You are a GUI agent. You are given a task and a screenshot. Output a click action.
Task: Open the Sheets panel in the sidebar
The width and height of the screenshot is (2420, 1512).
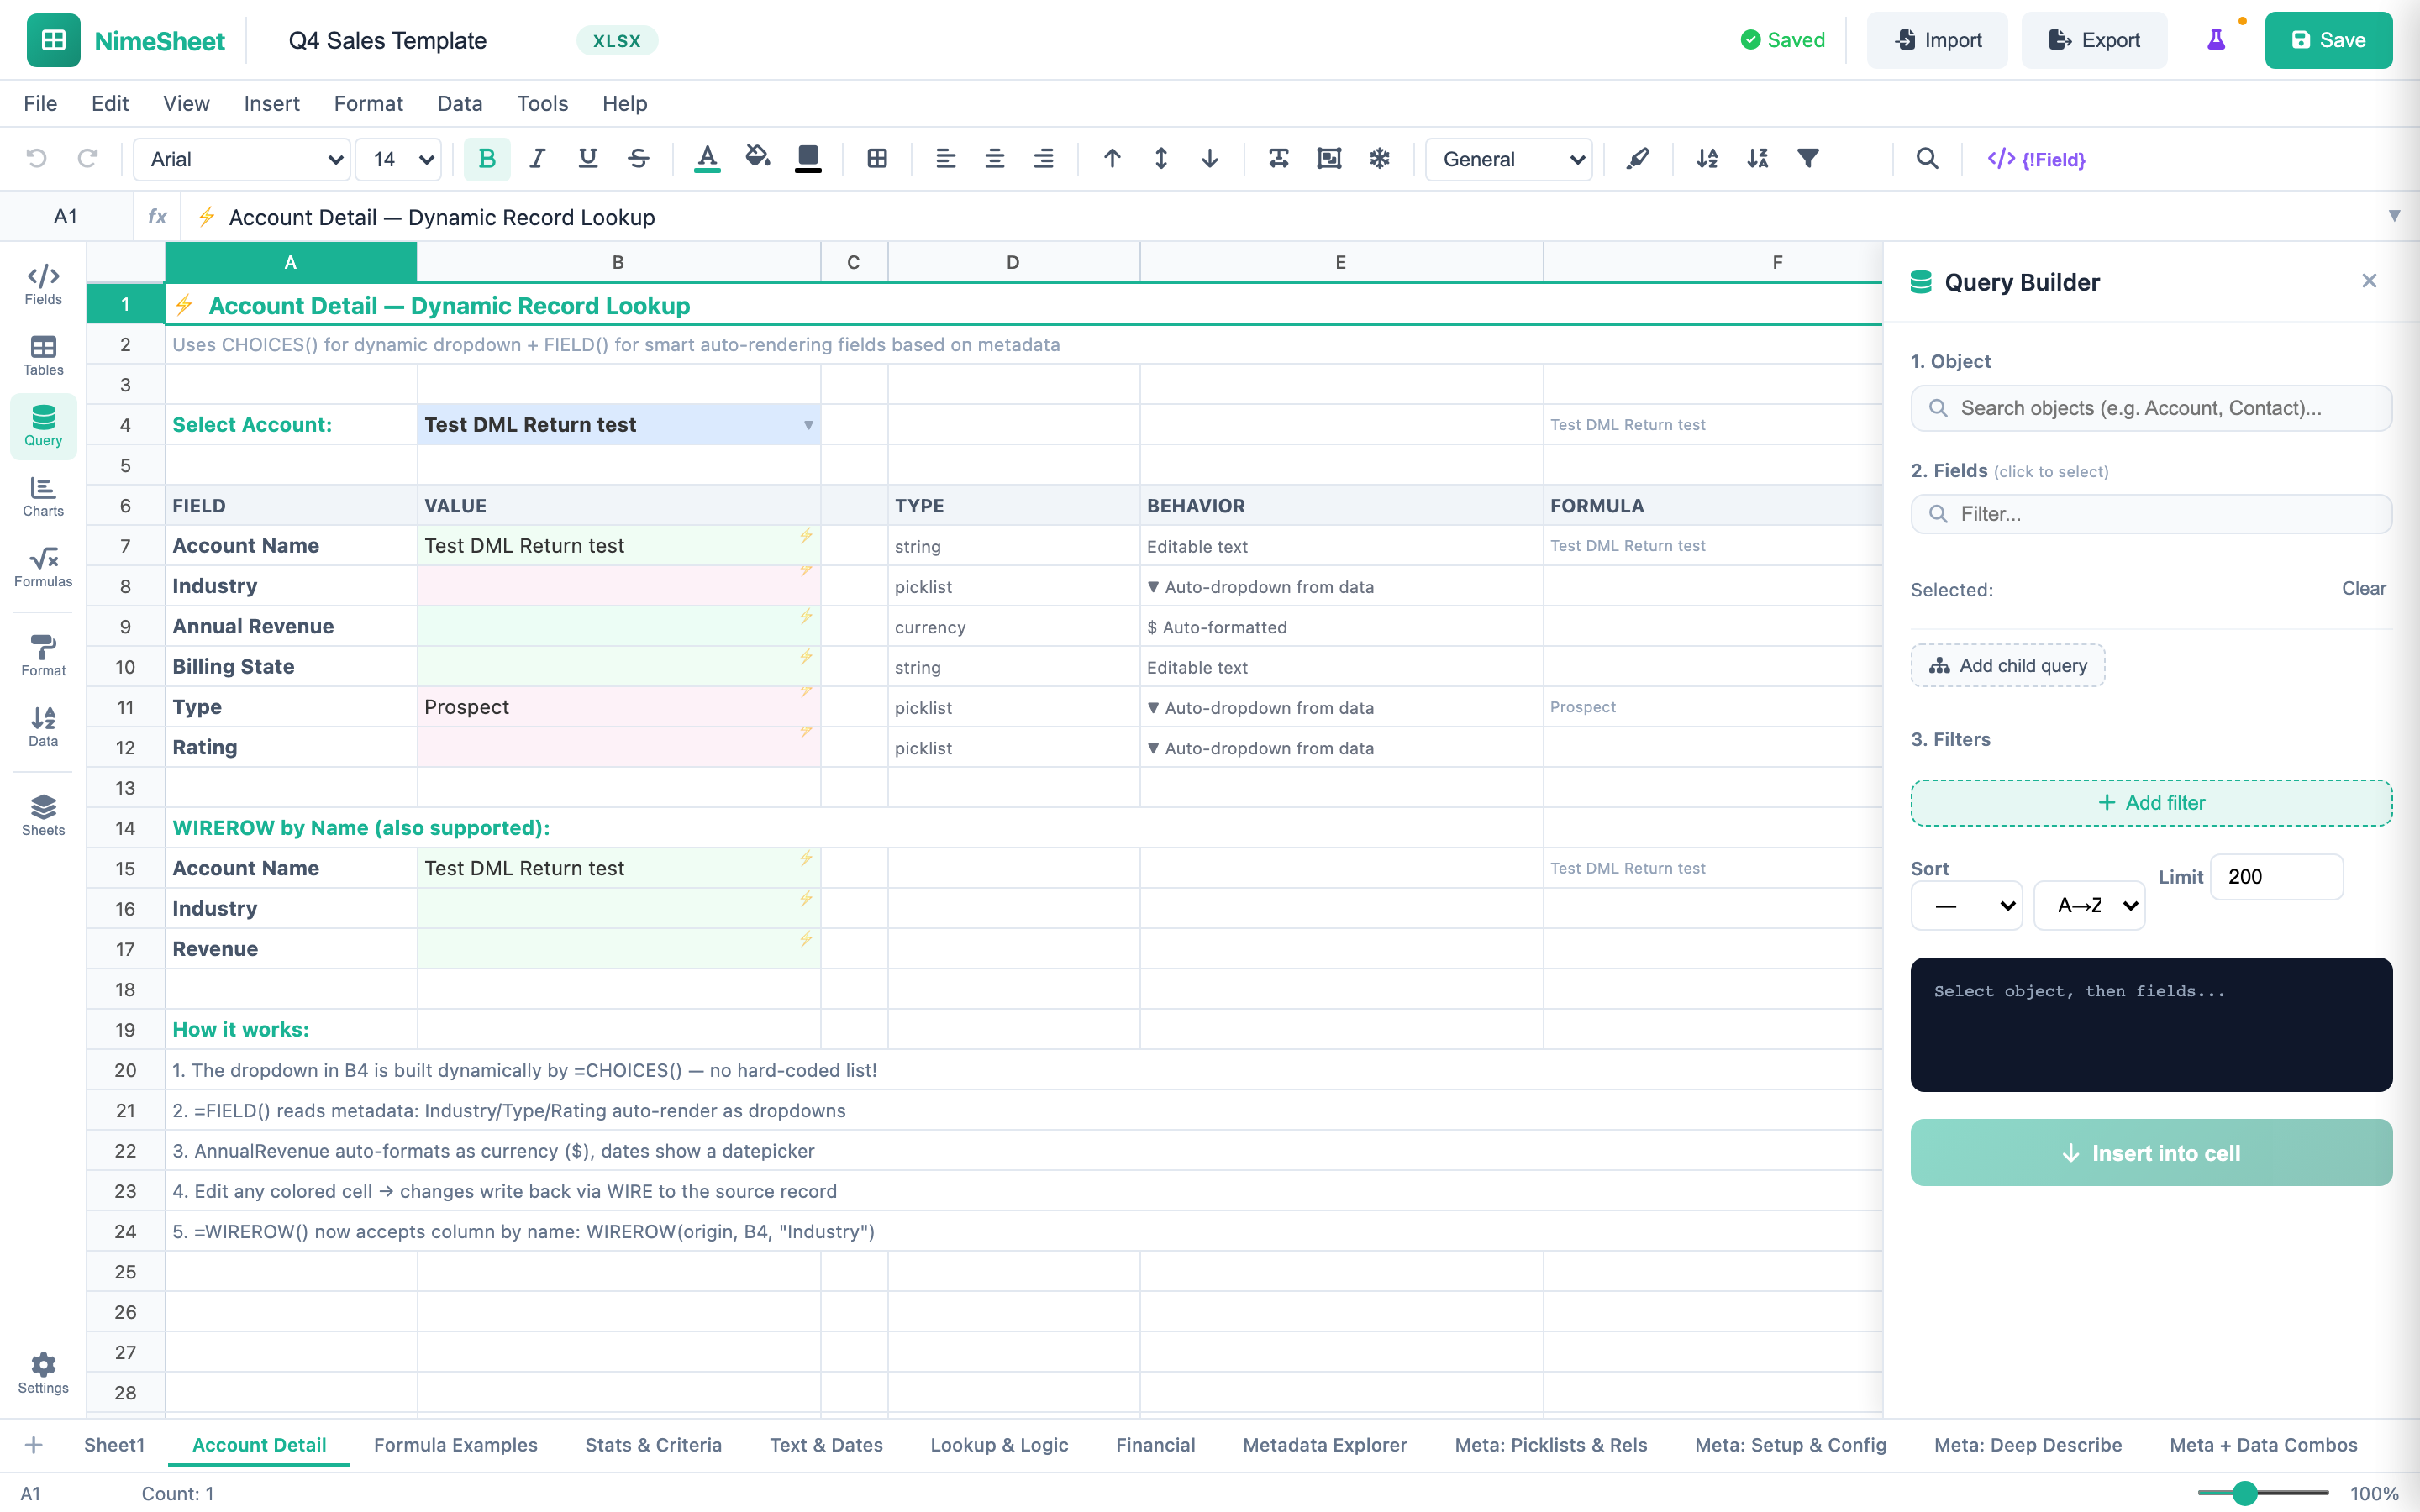[x=42, y=812]
